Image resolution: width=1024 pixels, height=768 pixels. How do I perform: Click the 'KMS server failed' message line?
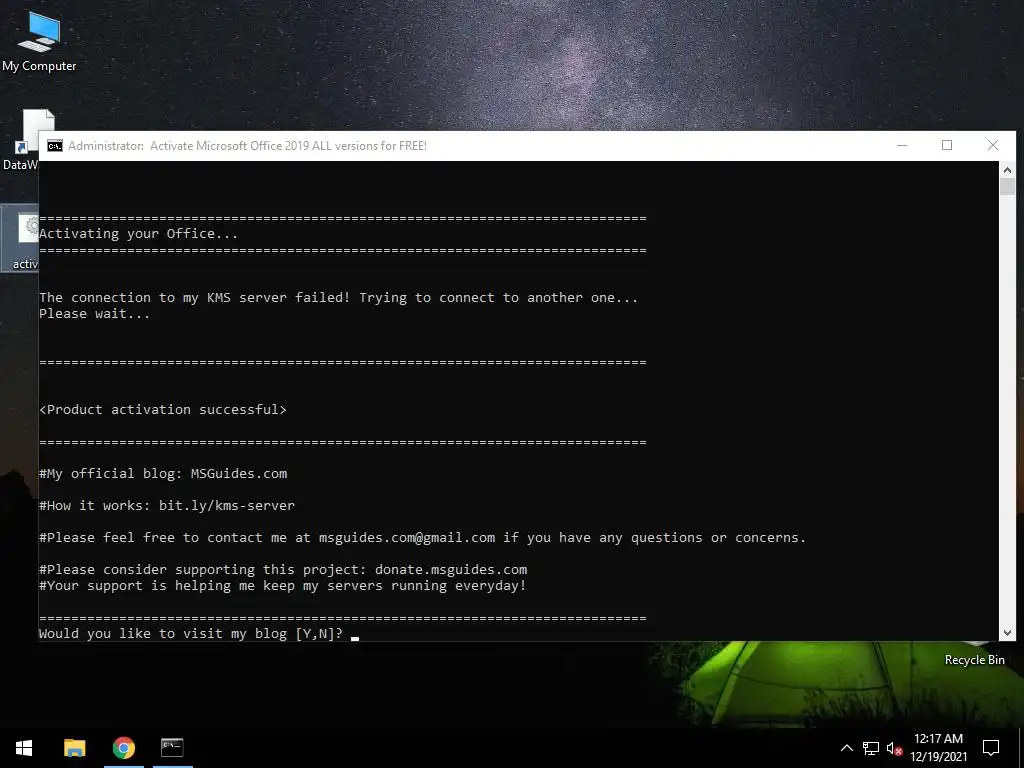[x=338, y=298]
